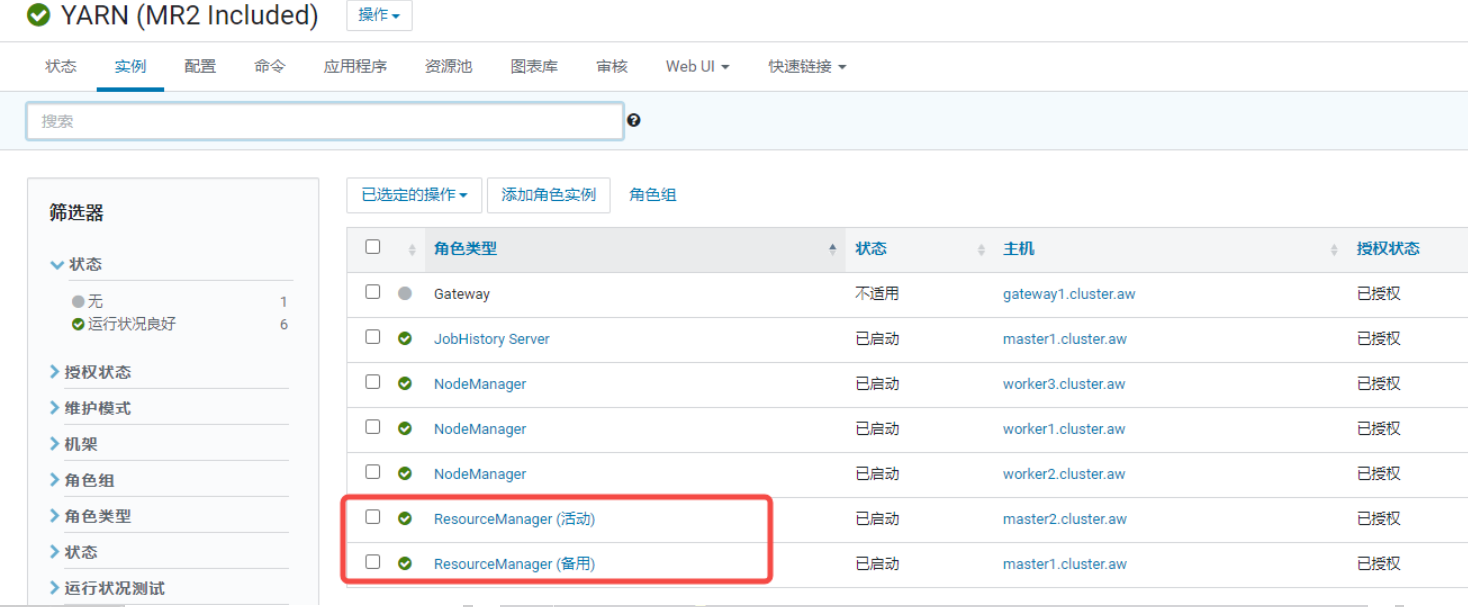
Task: Select the 实例 tab
Action: (130, 67)
